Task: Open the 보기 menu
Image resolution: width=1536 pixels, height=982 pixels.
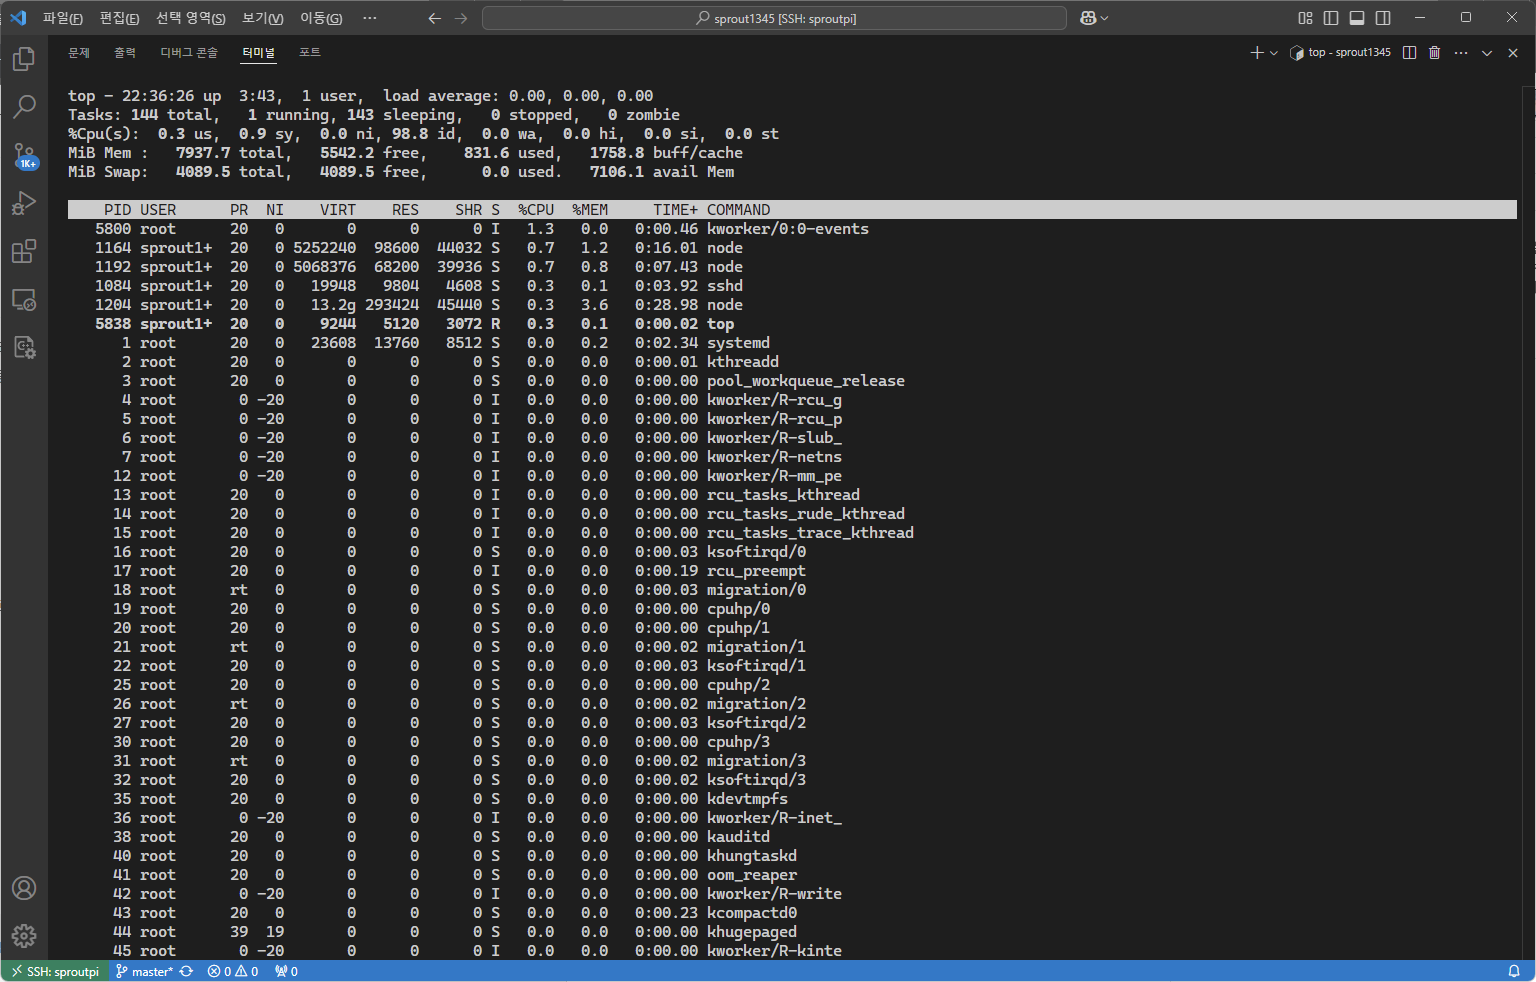Action: pos(263,18)
